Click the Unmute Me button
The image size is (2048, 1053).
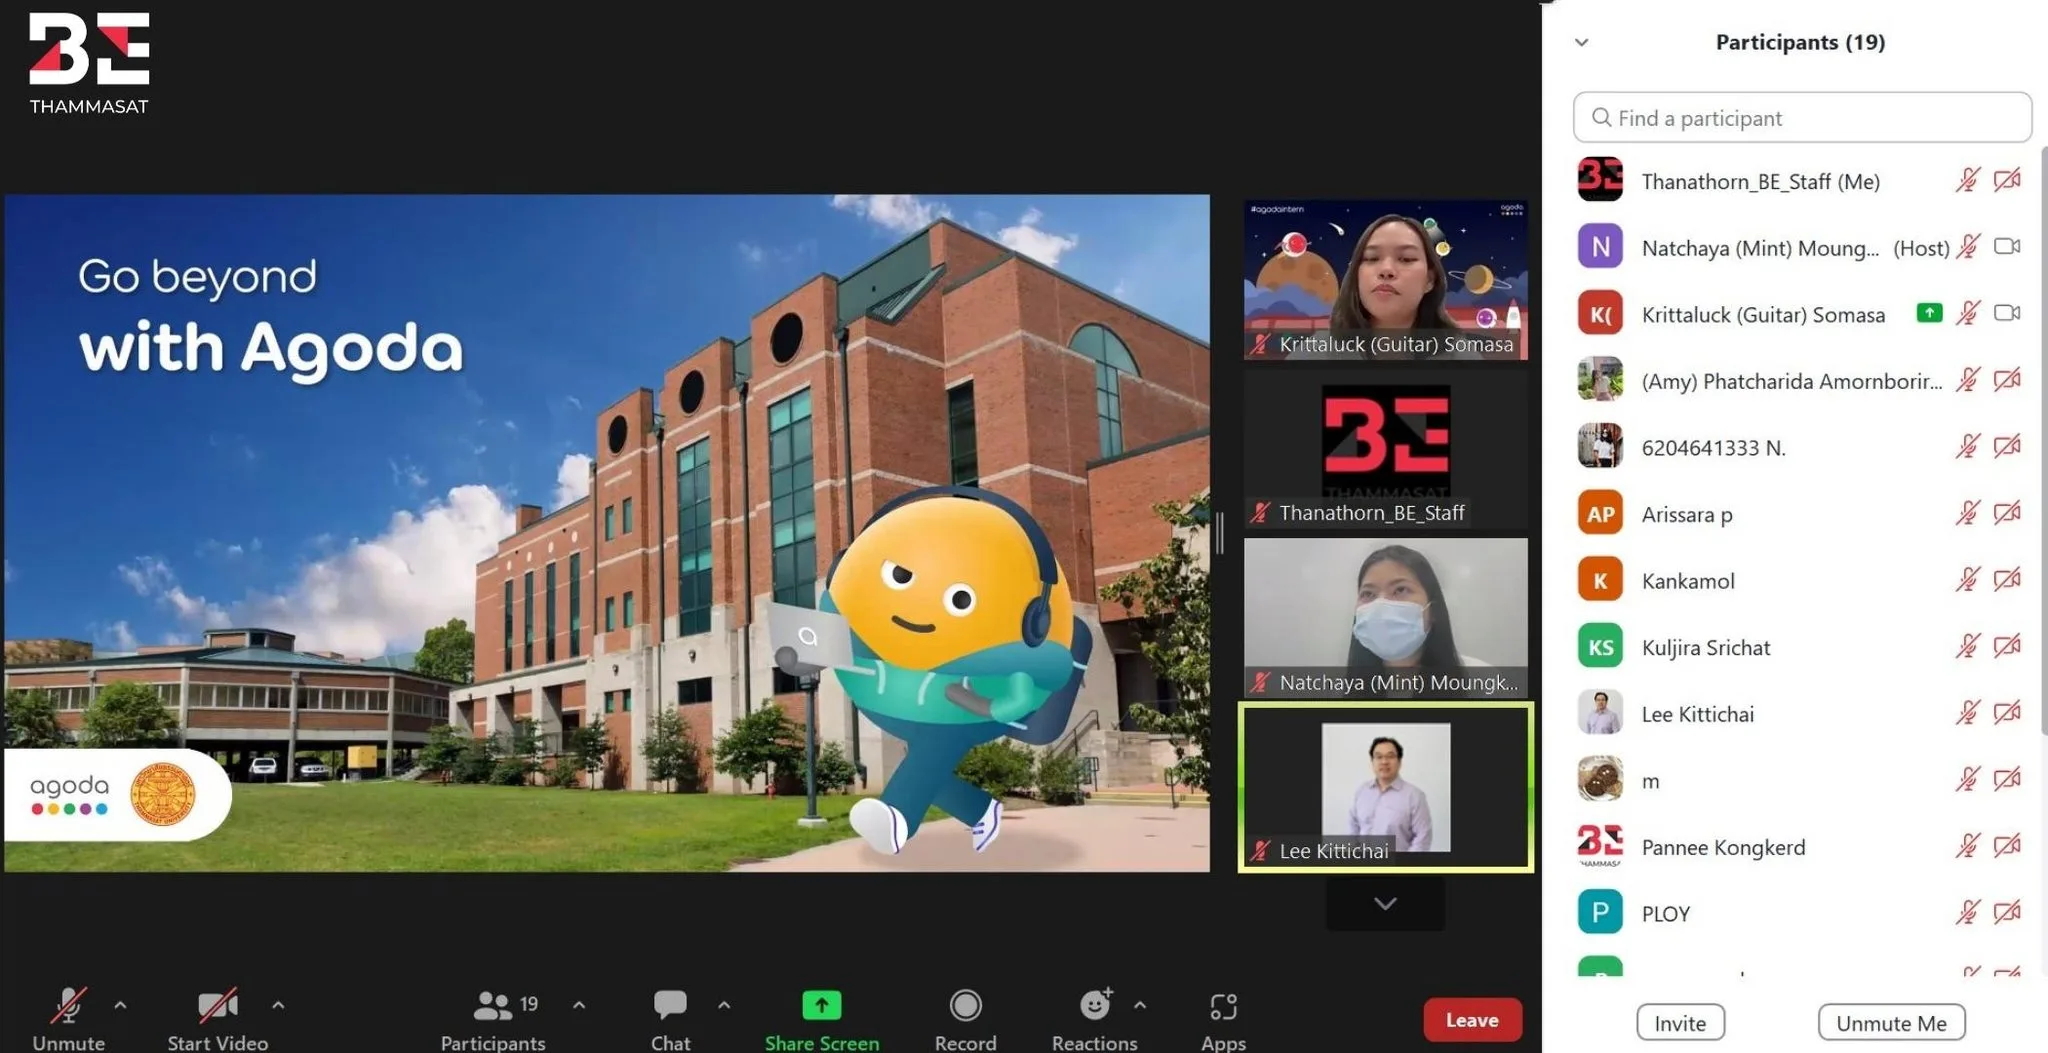point(1891,1023)
